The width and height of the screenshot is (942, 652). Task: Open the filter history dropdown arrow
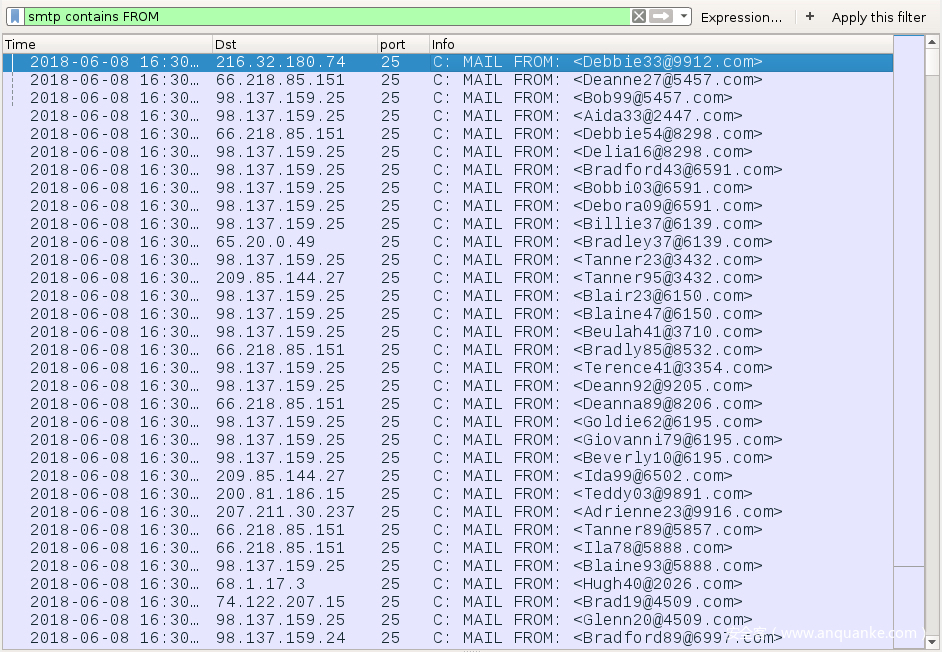[684, 17]
